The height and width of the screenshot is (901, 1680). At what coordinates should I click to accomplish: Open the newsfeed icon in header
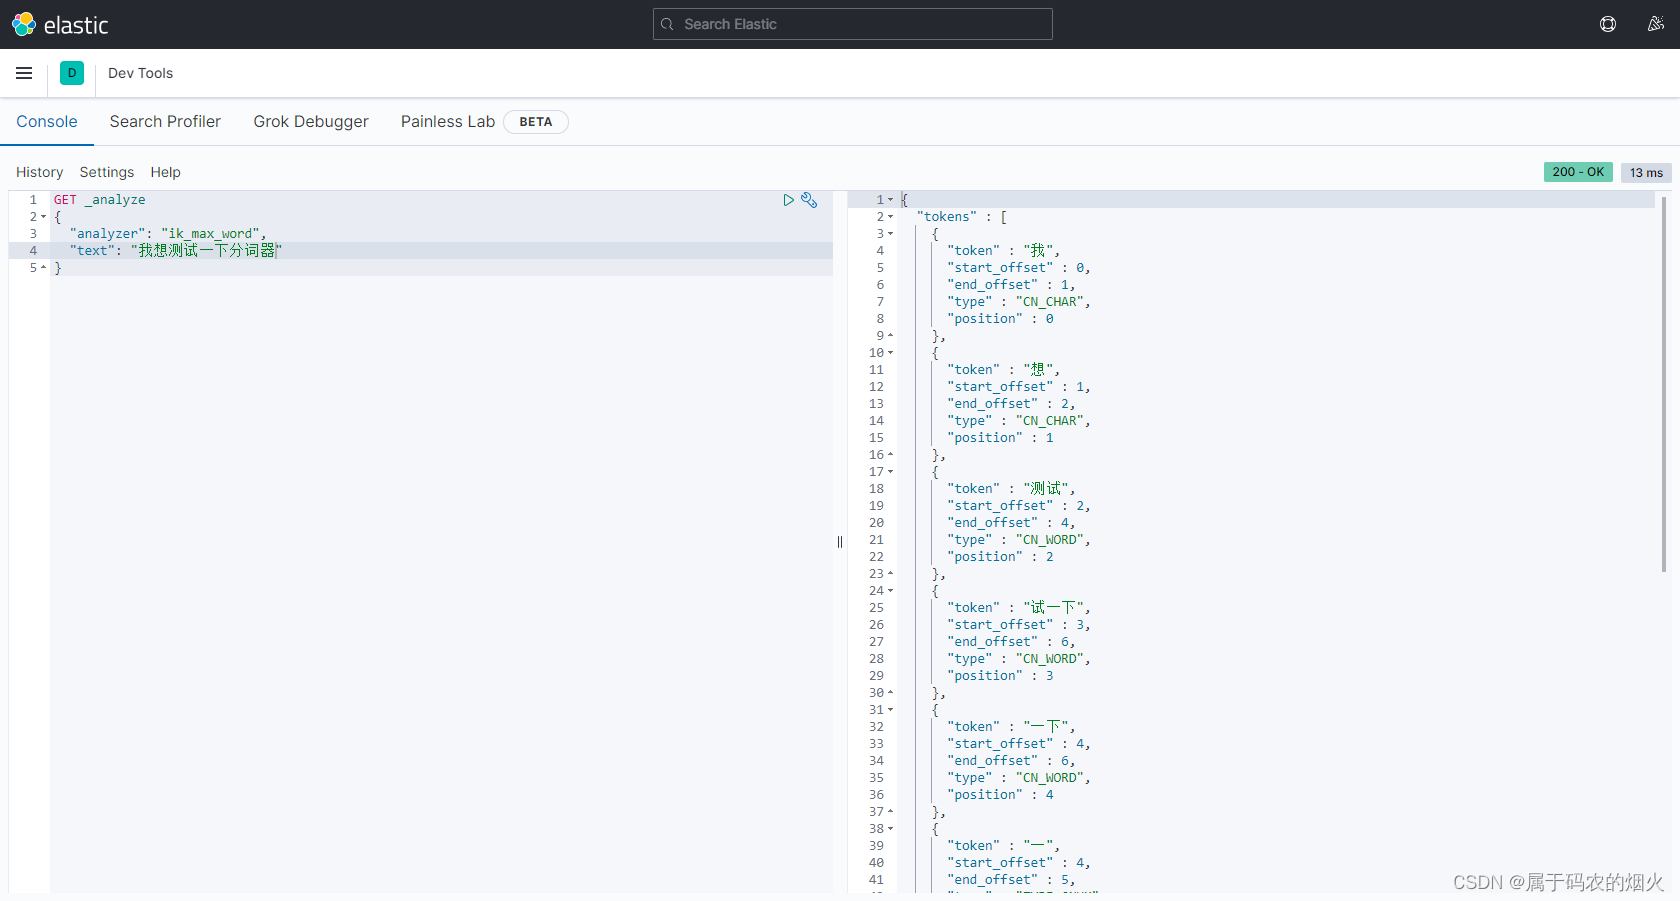point(1656,24)
